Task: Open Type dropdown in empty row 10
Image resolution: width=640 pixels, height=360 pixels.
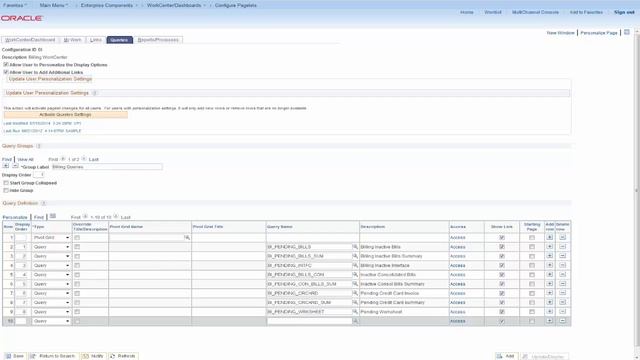Action: coord(51,321)
